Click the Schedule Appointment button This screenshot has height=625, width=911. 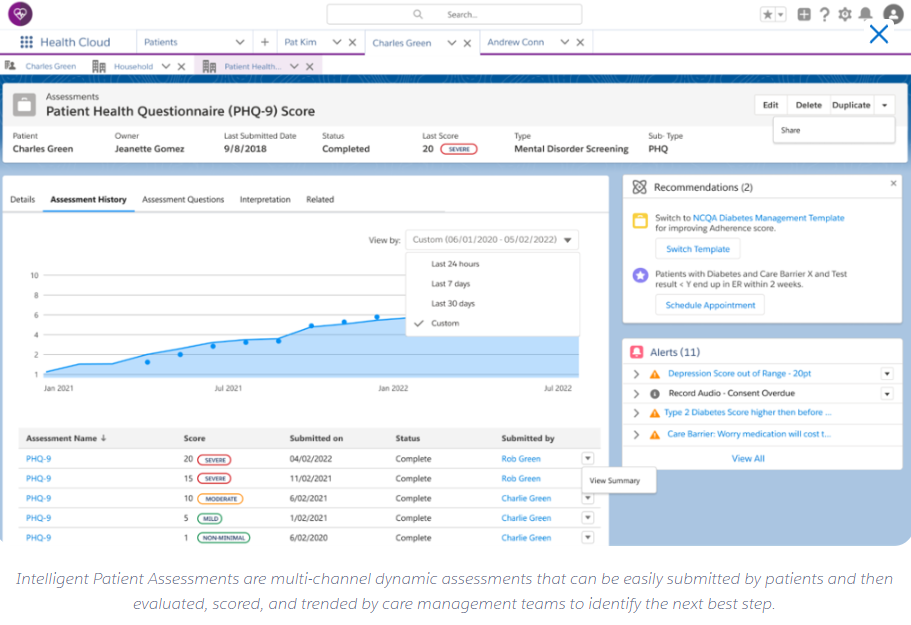(x=710, y=306)
